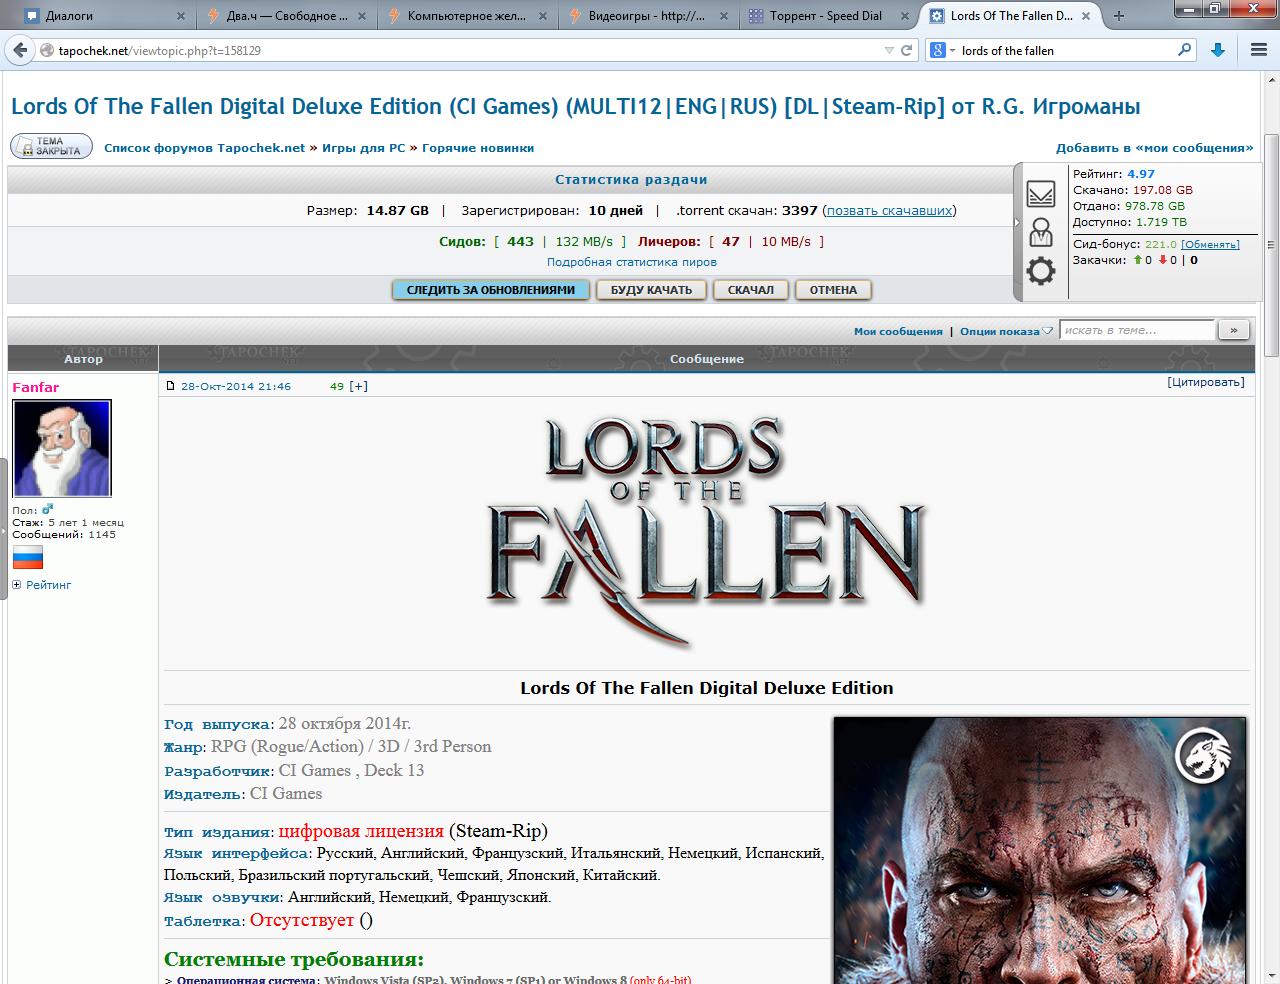
Task: Click the 'Буду качать' button
Action: (x=651, y=290)
